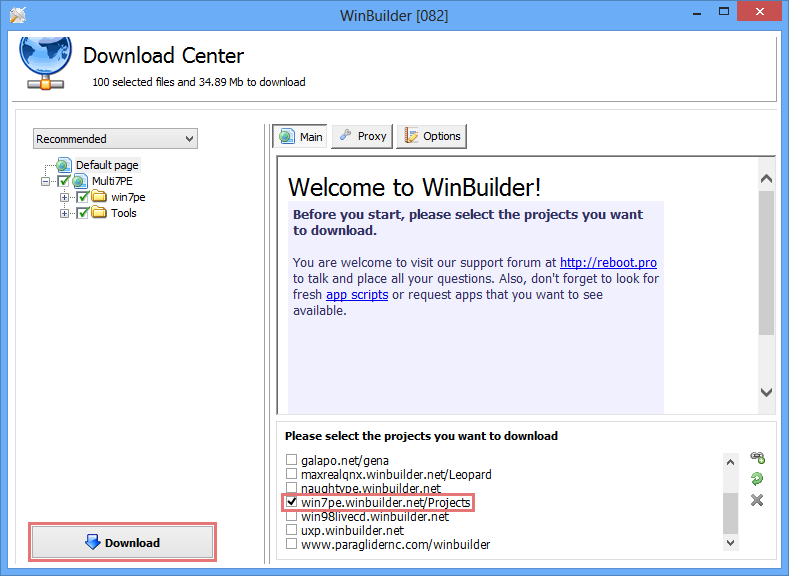Select the Tools tree label

124,213
